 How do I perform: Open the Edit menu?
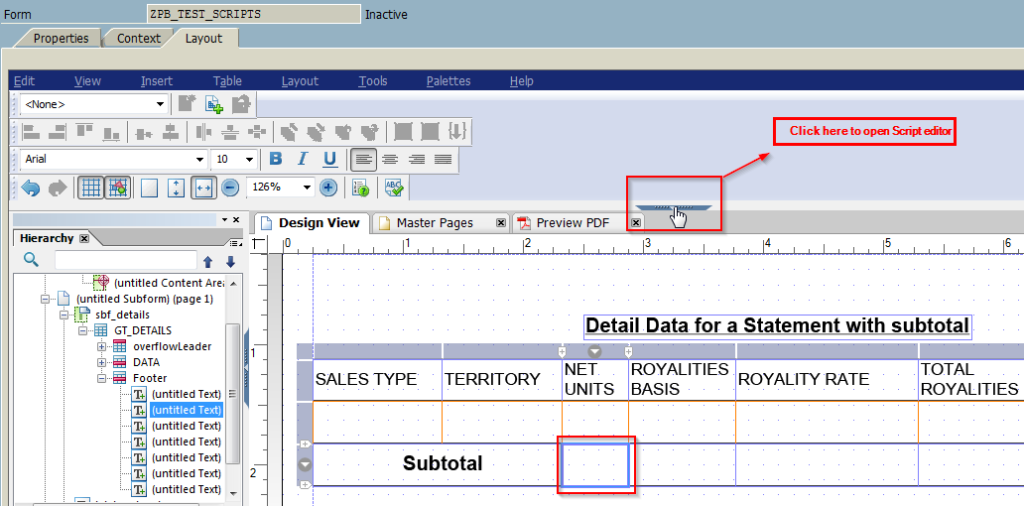point(24,81)
